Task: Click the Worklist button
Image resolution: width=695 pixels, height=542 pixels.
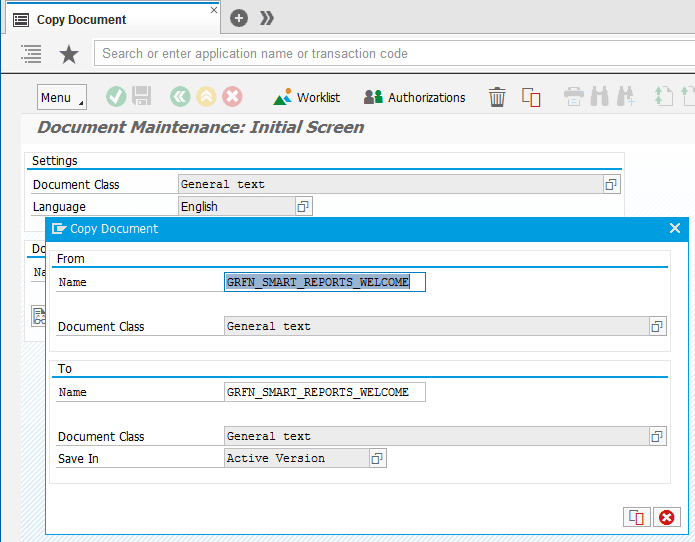Action: 308,97
